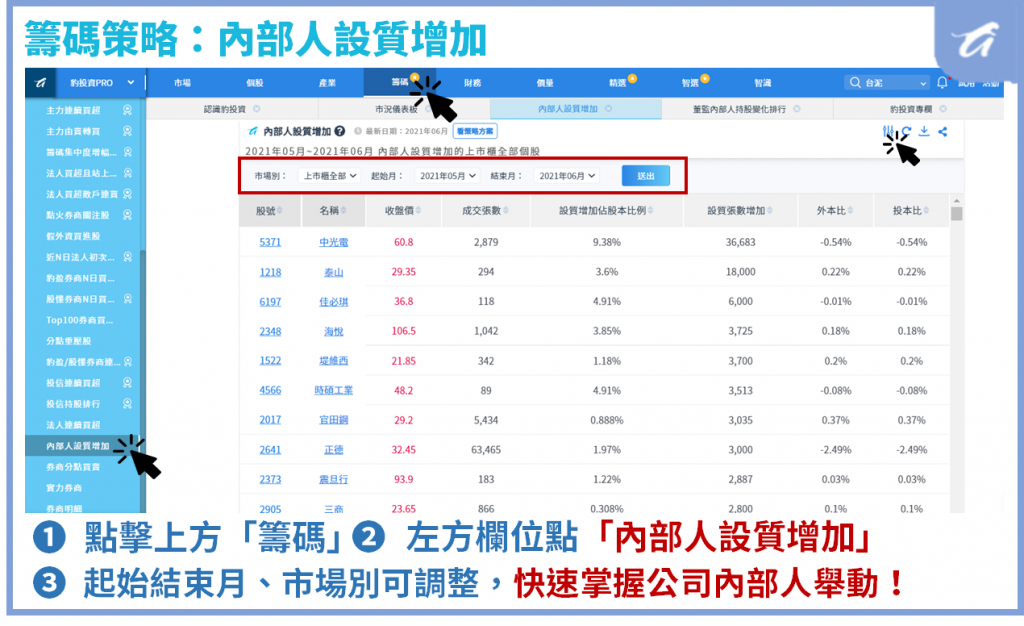Select 實力券商 in the sidebar
Screen dimensions: 1024x626
pos(64,488)
